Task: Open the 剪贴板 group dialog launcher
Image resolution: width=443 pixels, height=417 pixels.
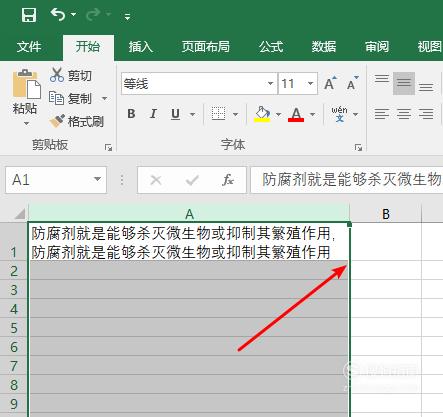Action: 108,147
